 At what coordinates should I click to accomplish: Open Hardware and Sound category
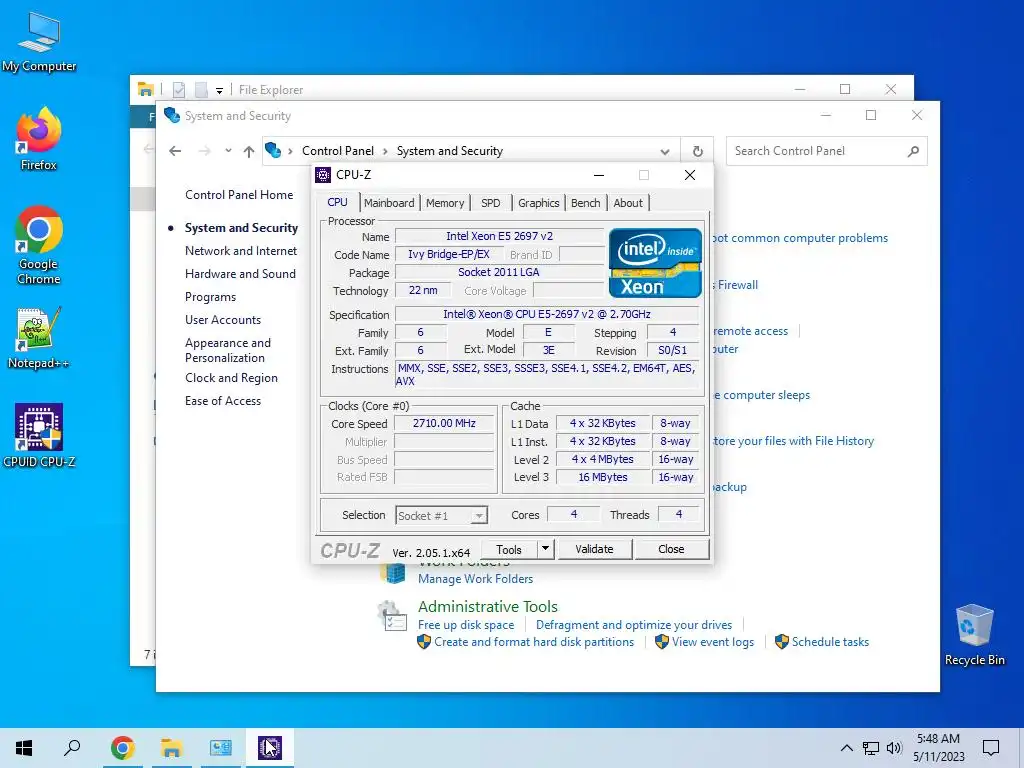(240, 274)
